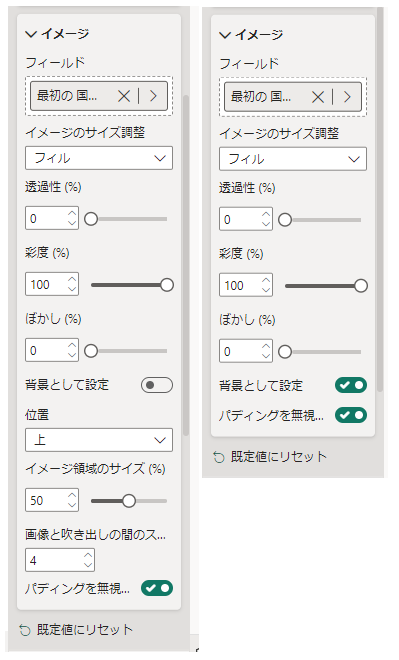The image size is (399, 660).
Task: Click reset icon beside left 既定値にリセット
Action: click(25, 630)
